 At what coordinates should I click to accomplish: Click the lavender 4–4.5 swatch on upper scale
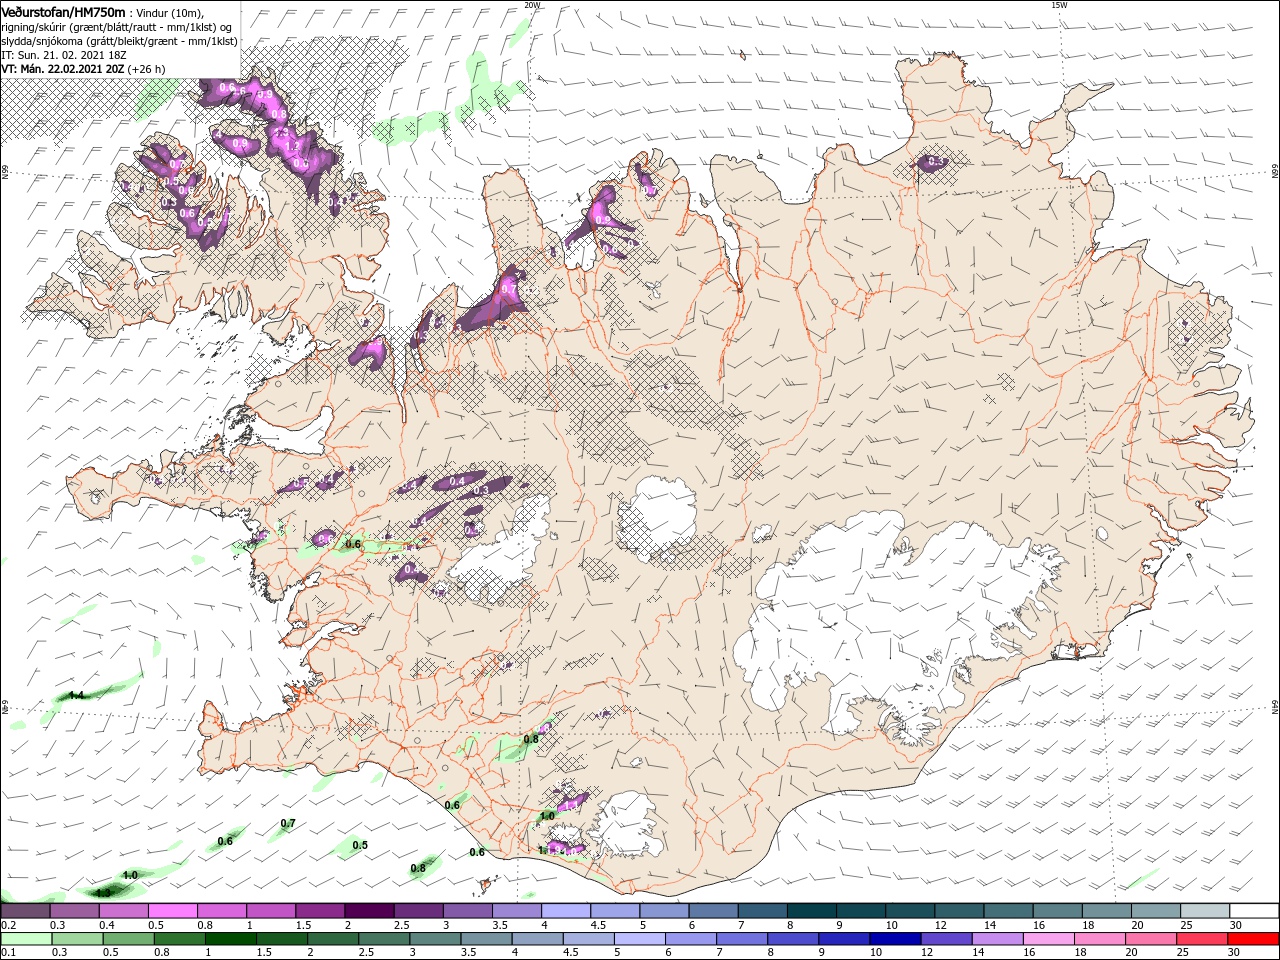[x=564, y=911]
